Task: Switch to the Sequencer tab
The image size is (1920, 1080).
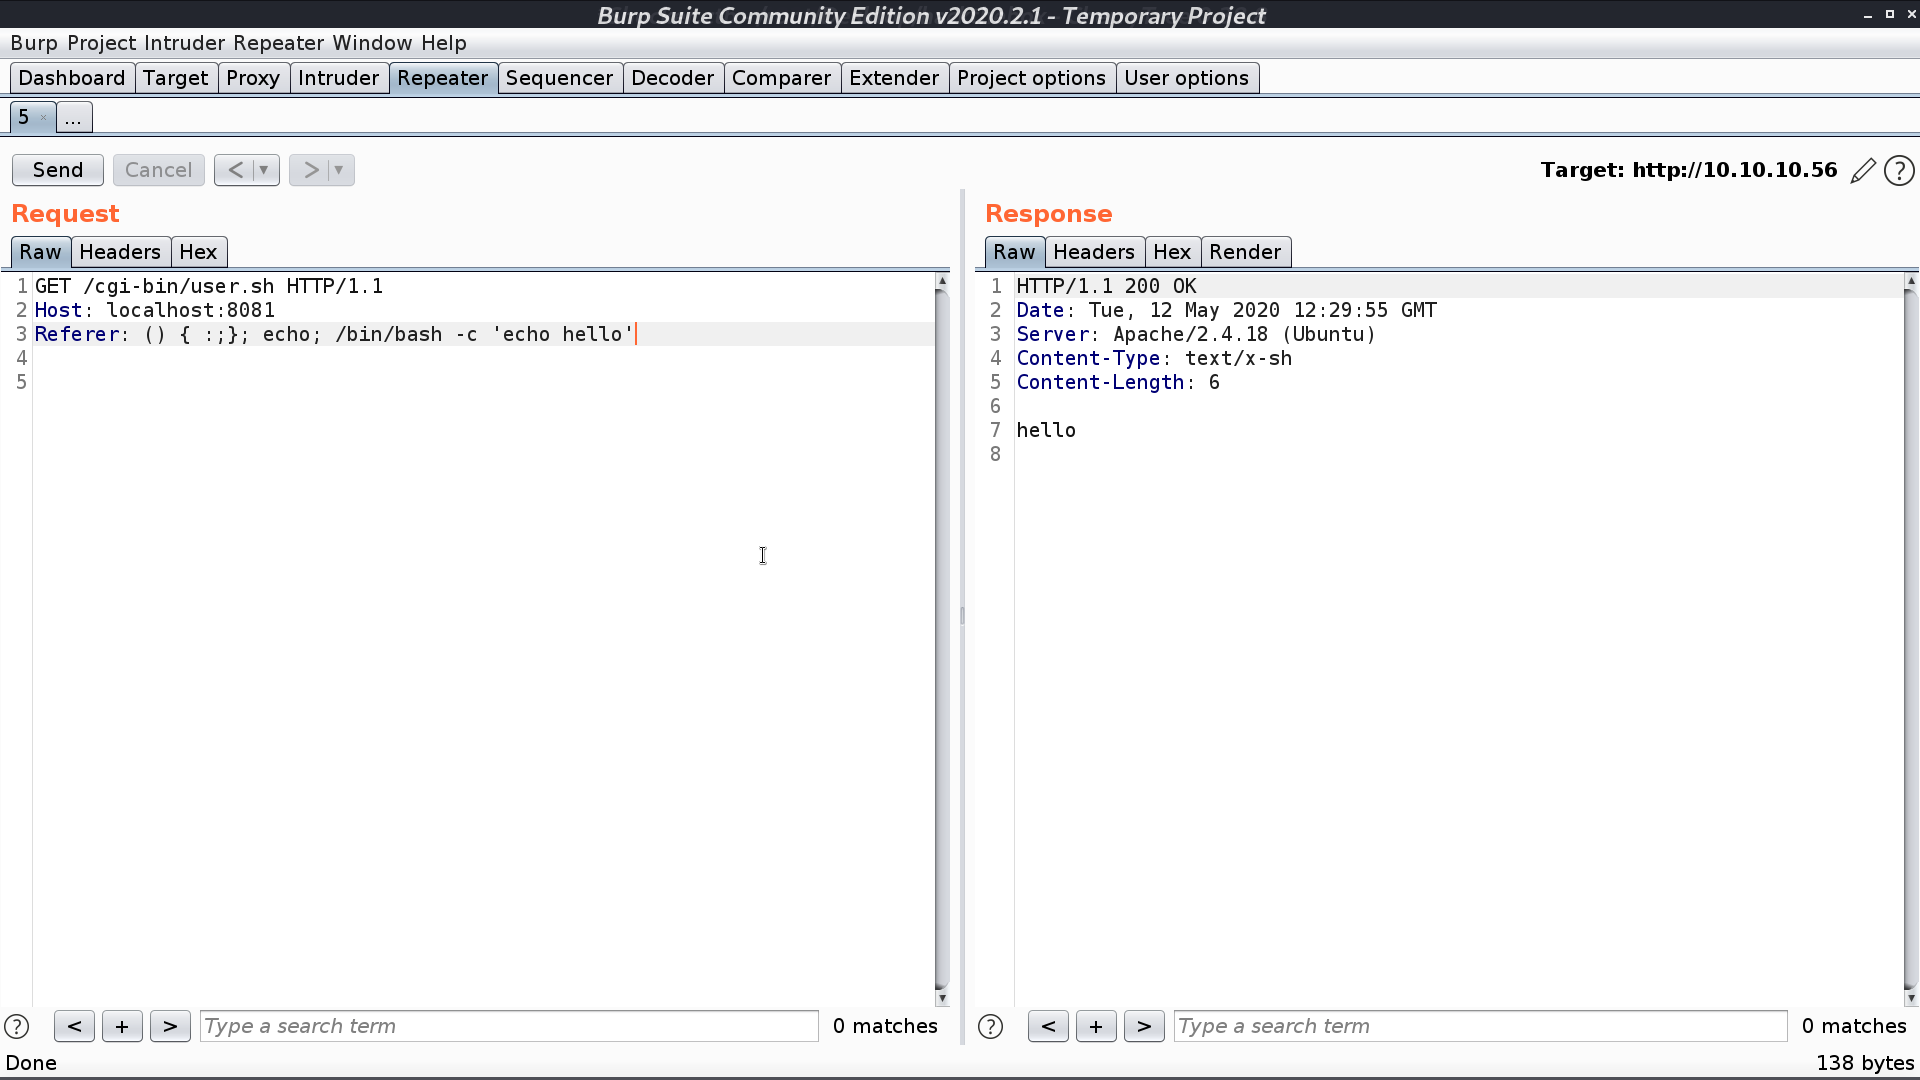Action: (x=559, y=78)
